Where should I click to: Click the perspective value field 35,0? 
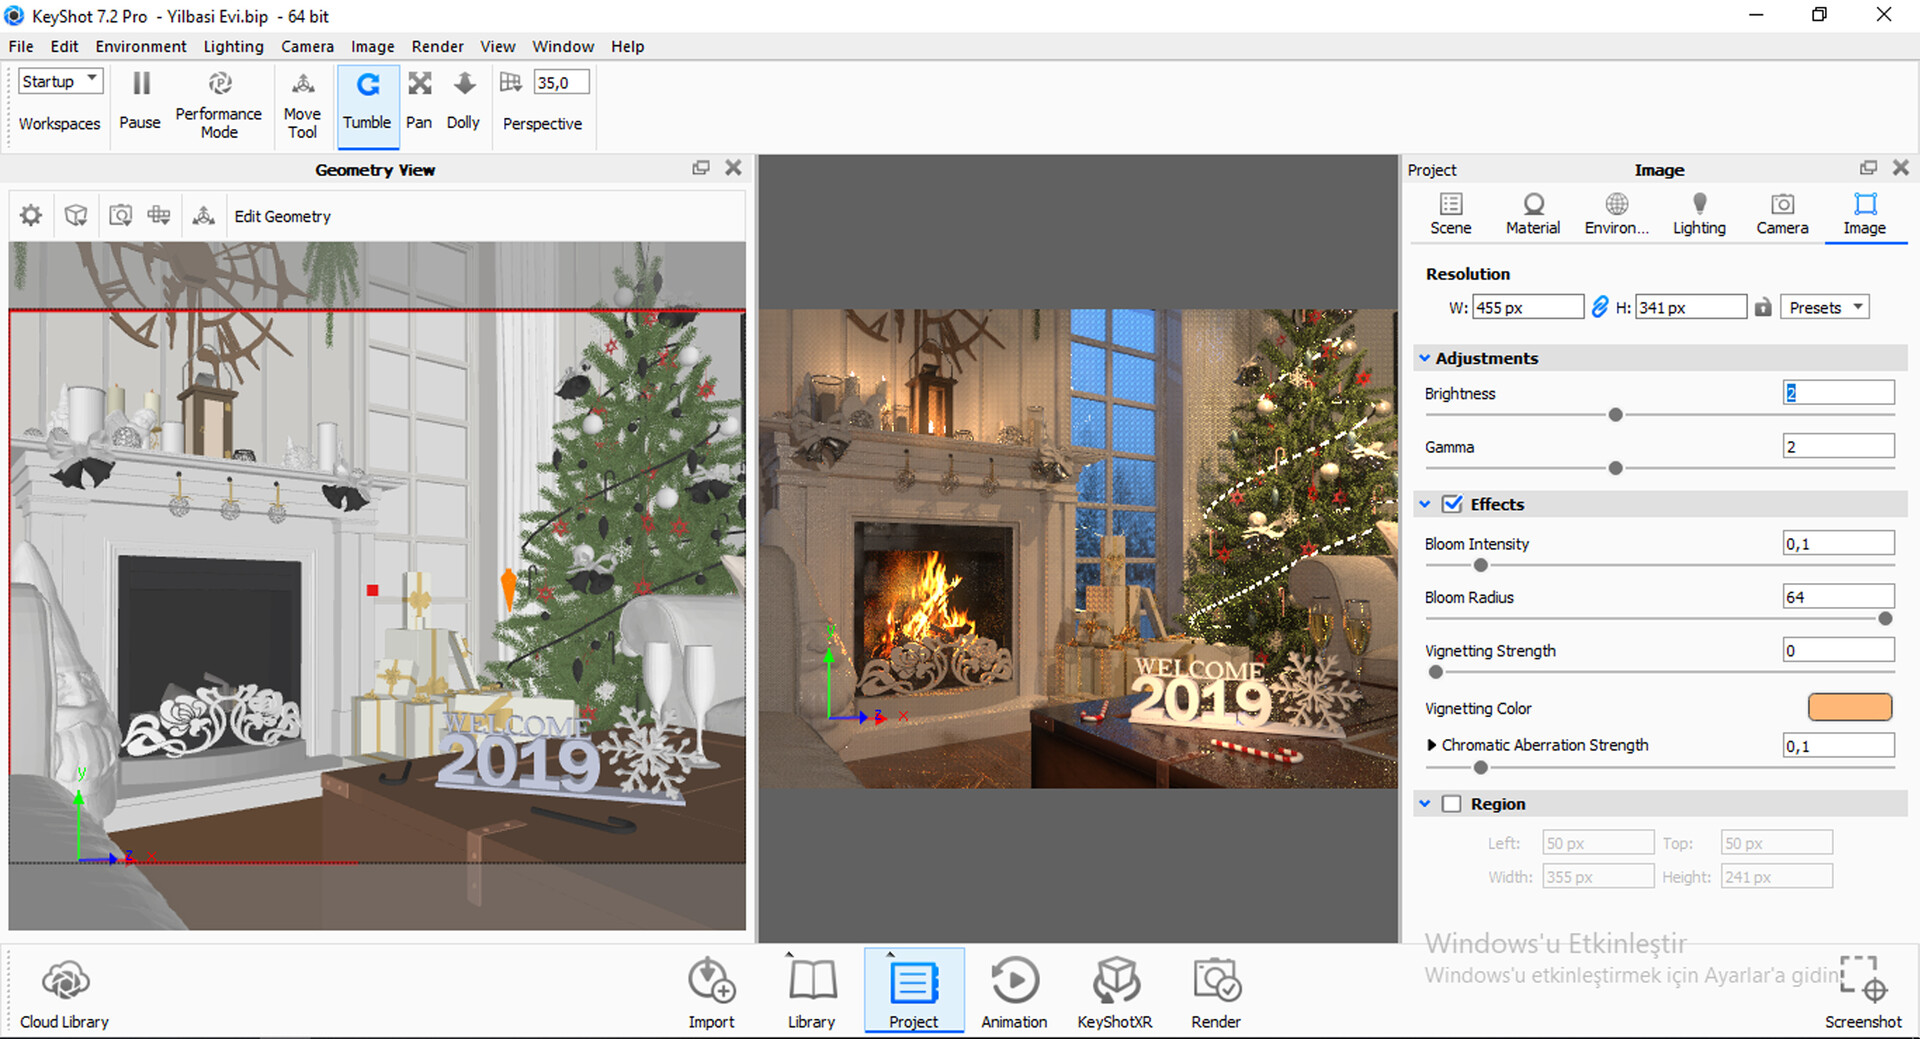pos(561,82)
